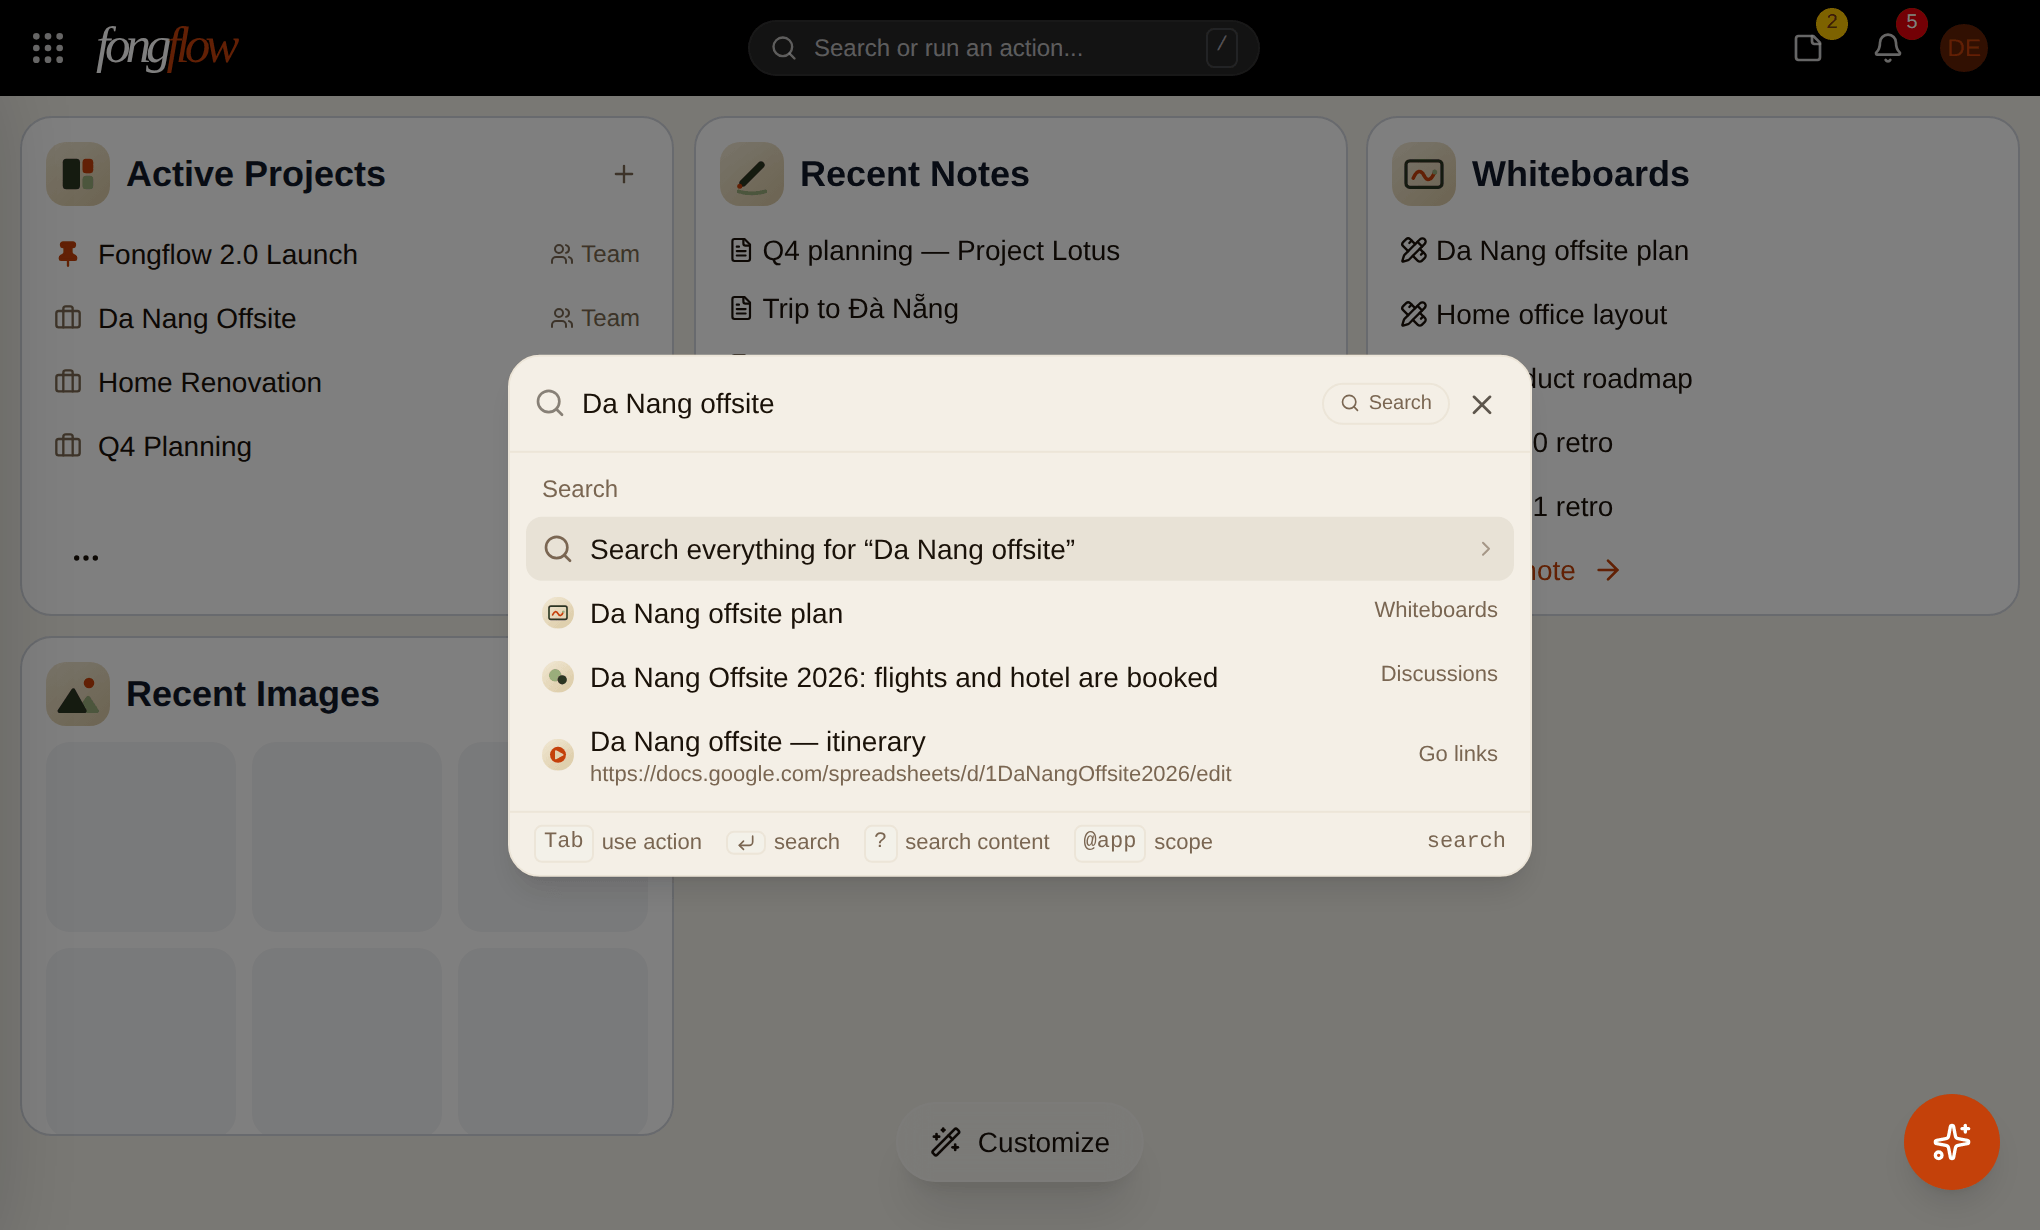The height and width of the screenshot is (1230, 2040).
Task: Click the Recent Images panel icon
Action: pyautogui.click(x=78, y=694)
